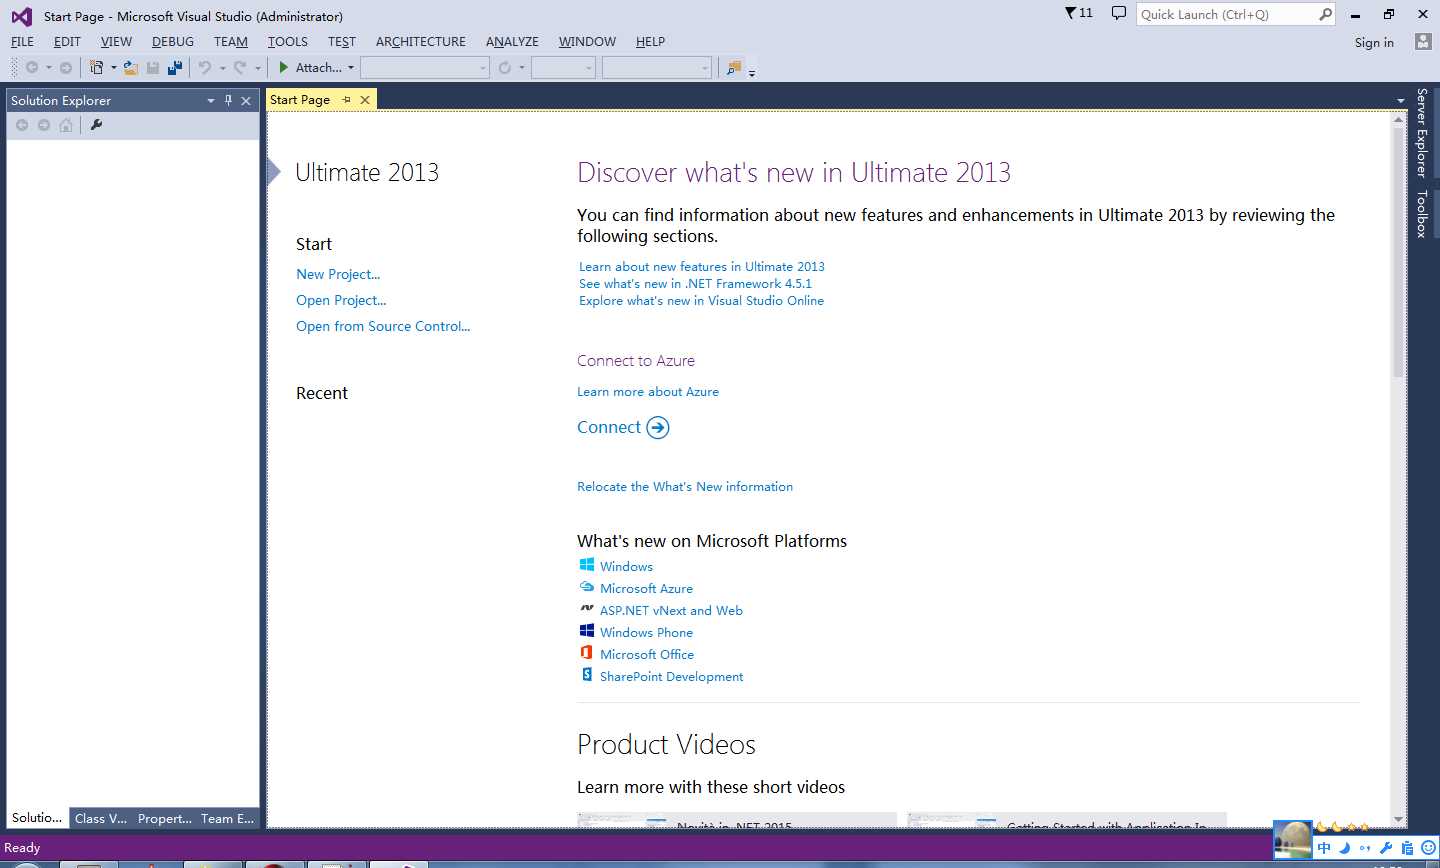This screenshot has width=1440, height=868.
Task: Switch to the Team Explorer tab
Action: click(x=227, y=818)
